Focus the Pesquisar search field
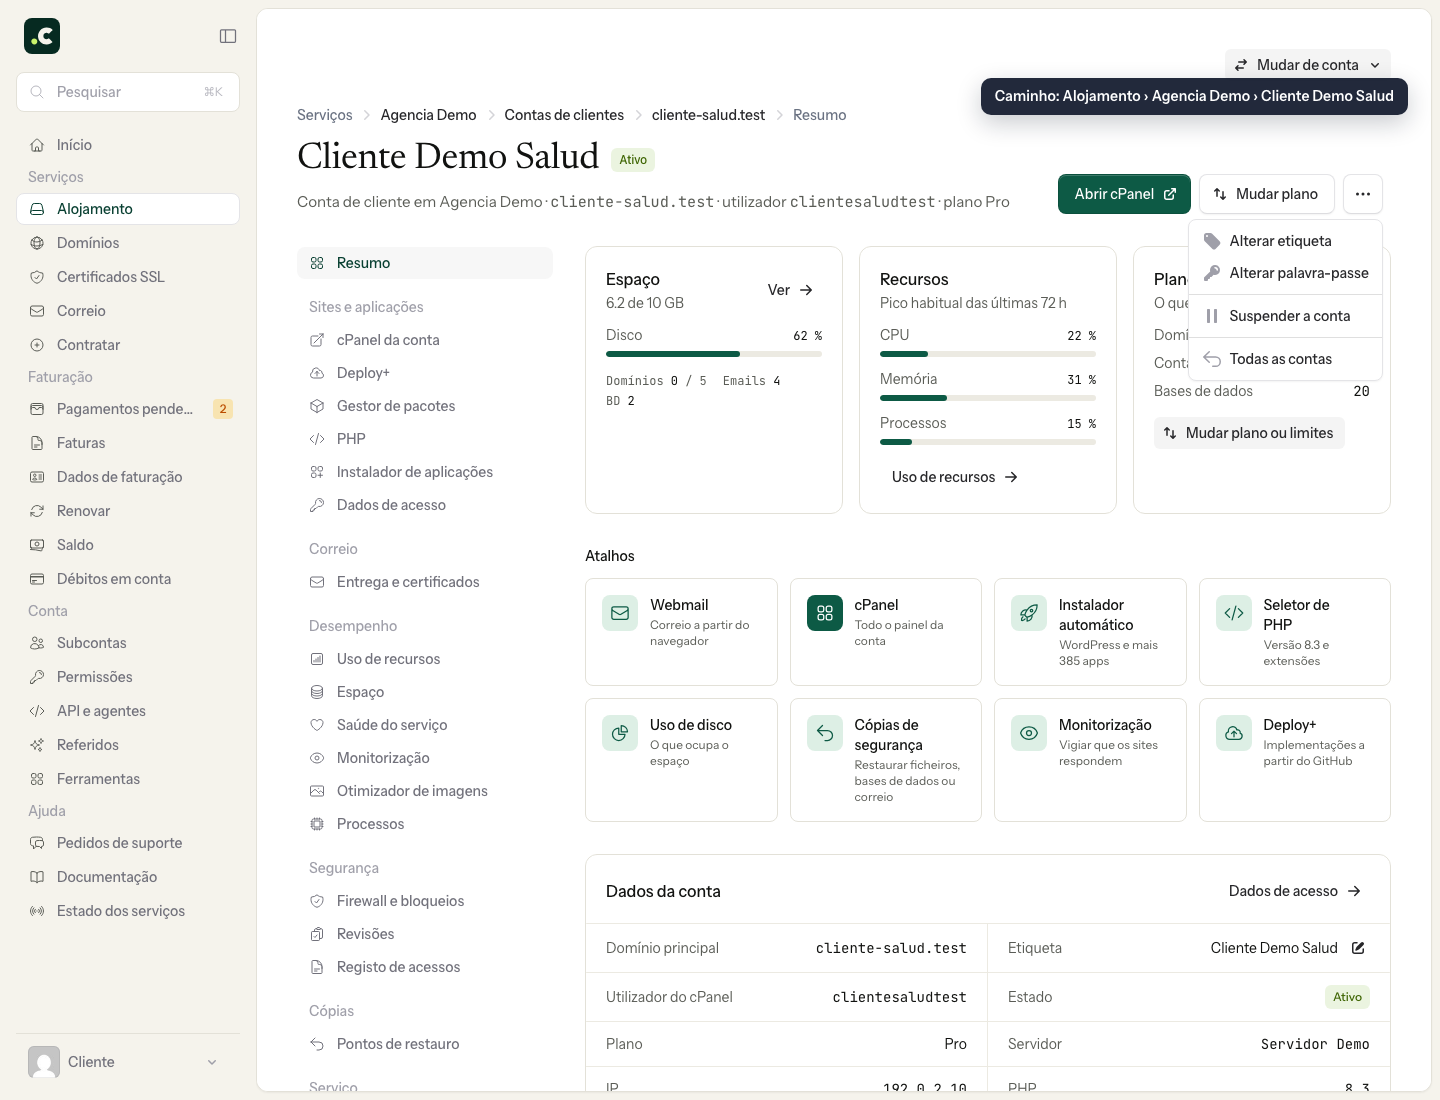 [x=128, y=92]
